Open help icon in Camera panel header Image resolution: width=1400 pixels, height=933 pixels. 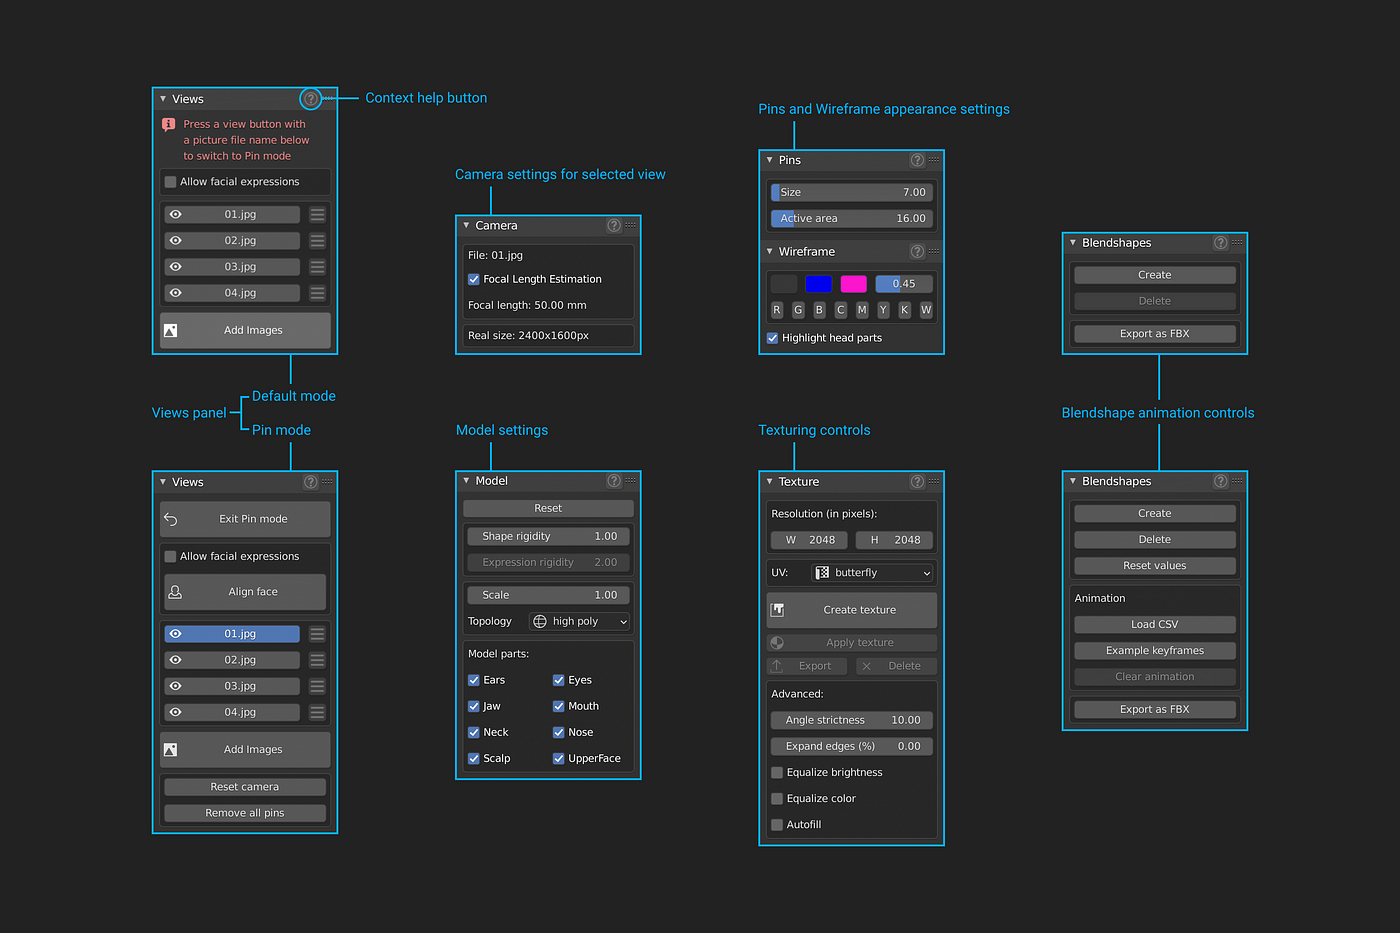(x=614, y=226)
